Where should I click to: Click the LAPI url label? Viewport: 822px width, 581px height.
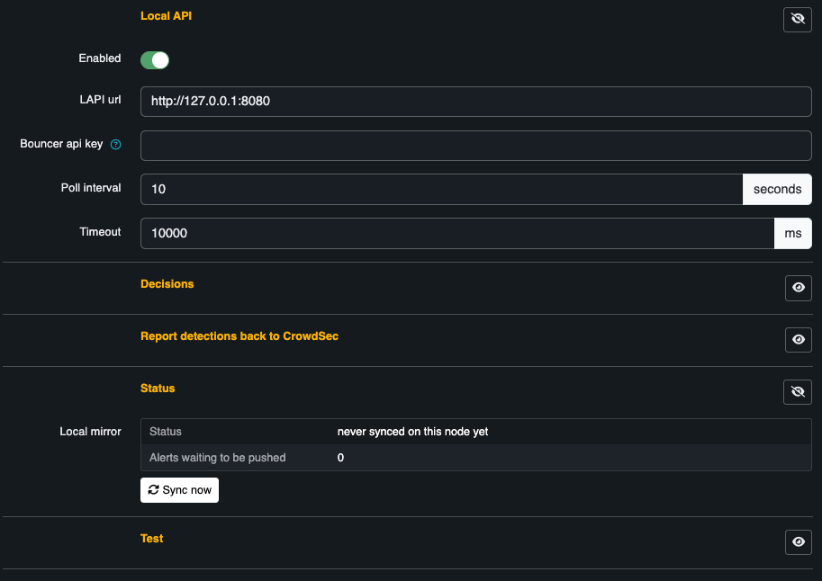click(x=100, y=100)
